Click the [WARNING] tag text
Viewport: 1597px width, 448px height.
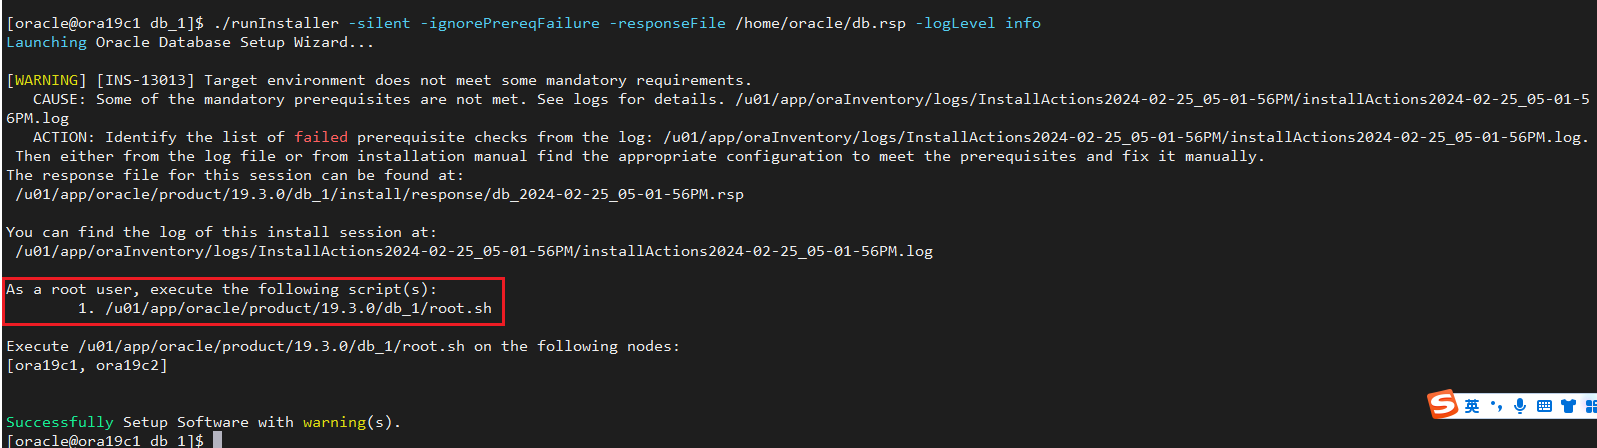point(47,80)
